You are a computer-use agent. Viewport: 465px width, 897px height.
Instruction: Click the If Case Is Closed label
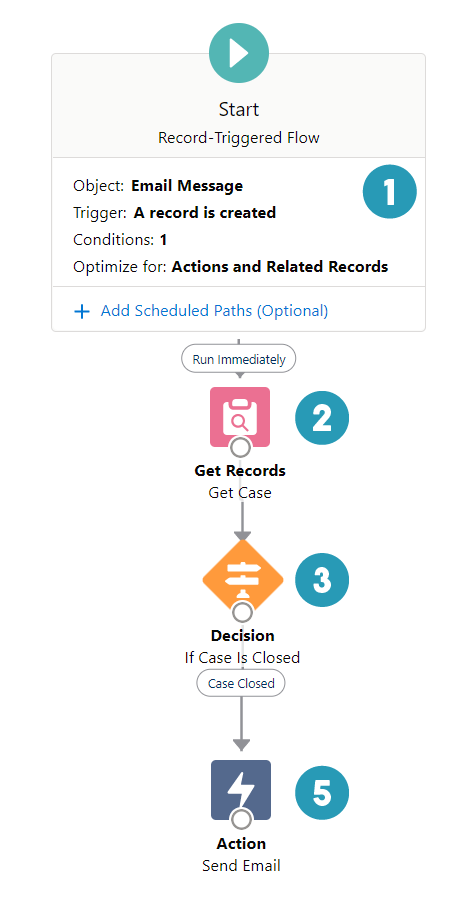(242, 657)
